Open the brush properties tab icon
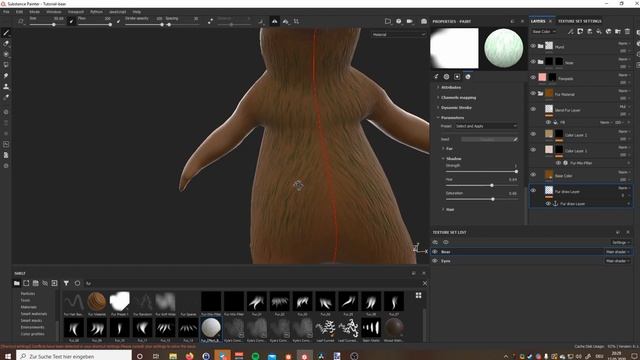Viewport: 640px width, 360px height. pyautogui.click(x=436, y=76)
